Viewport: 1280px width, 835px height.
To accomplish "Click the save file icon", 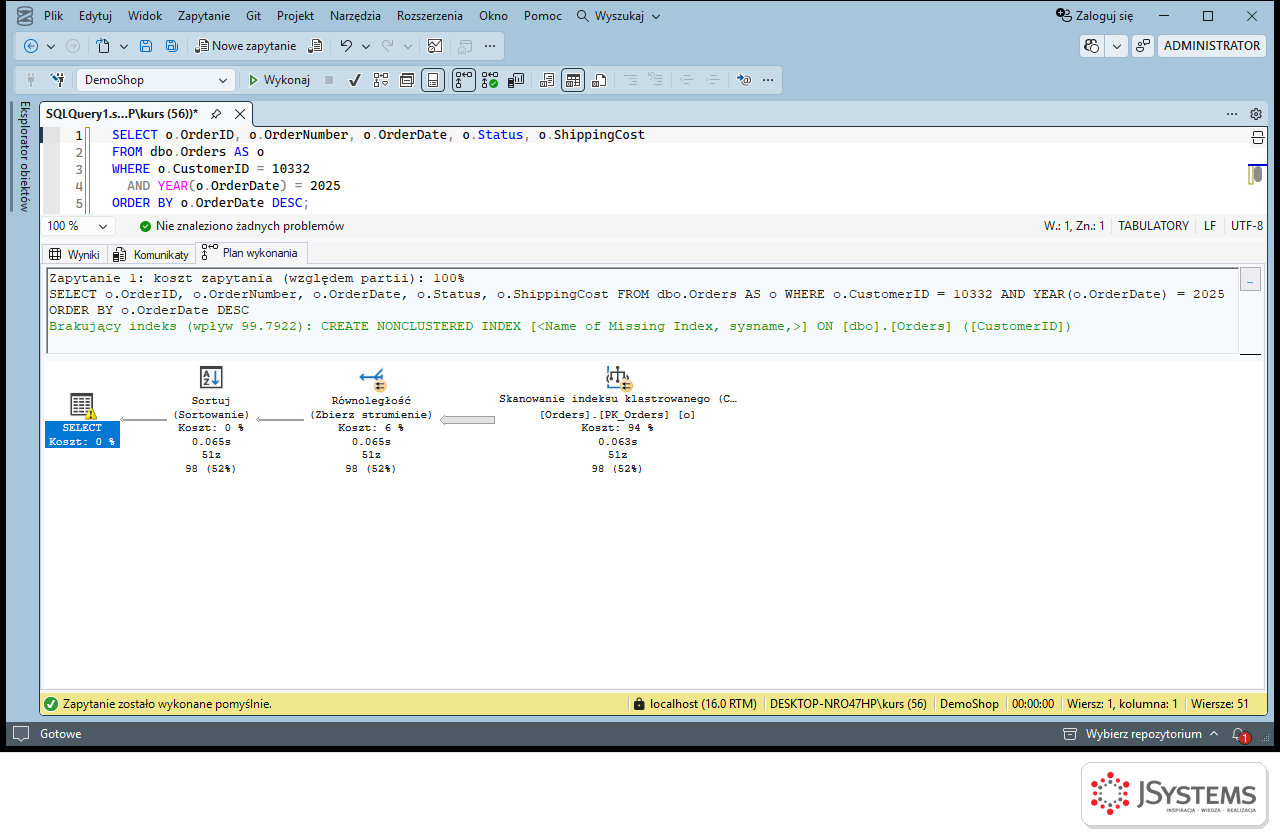I will (146, 46).
